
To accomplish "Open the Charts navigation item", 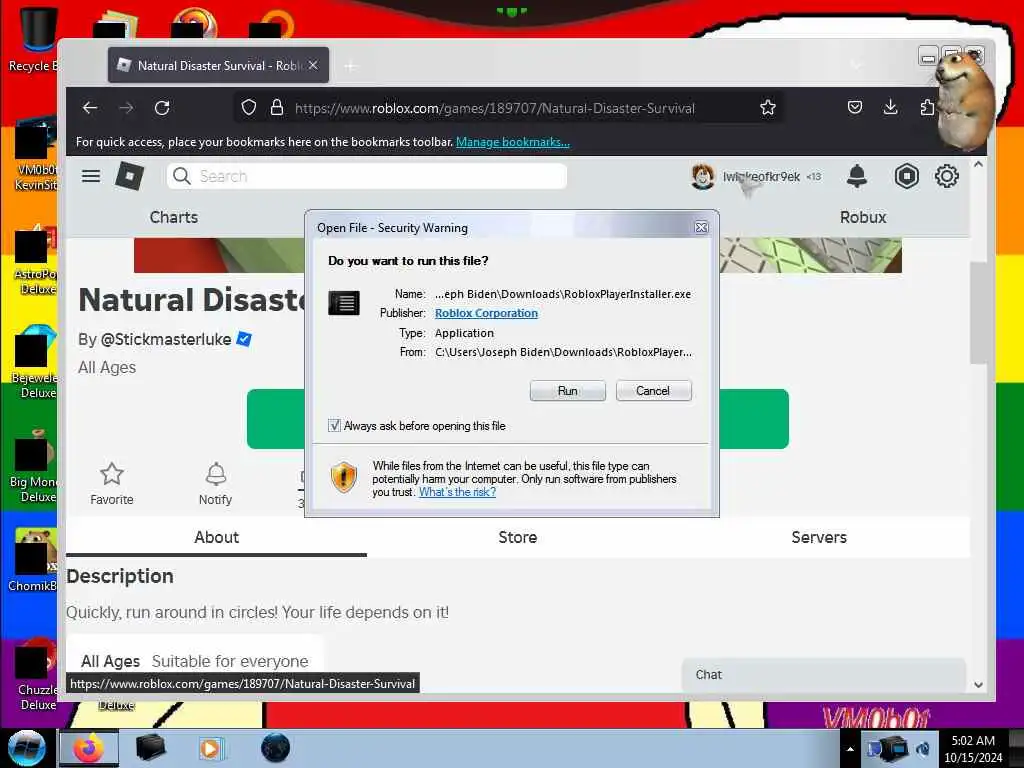I will click(x=174, y=217).
